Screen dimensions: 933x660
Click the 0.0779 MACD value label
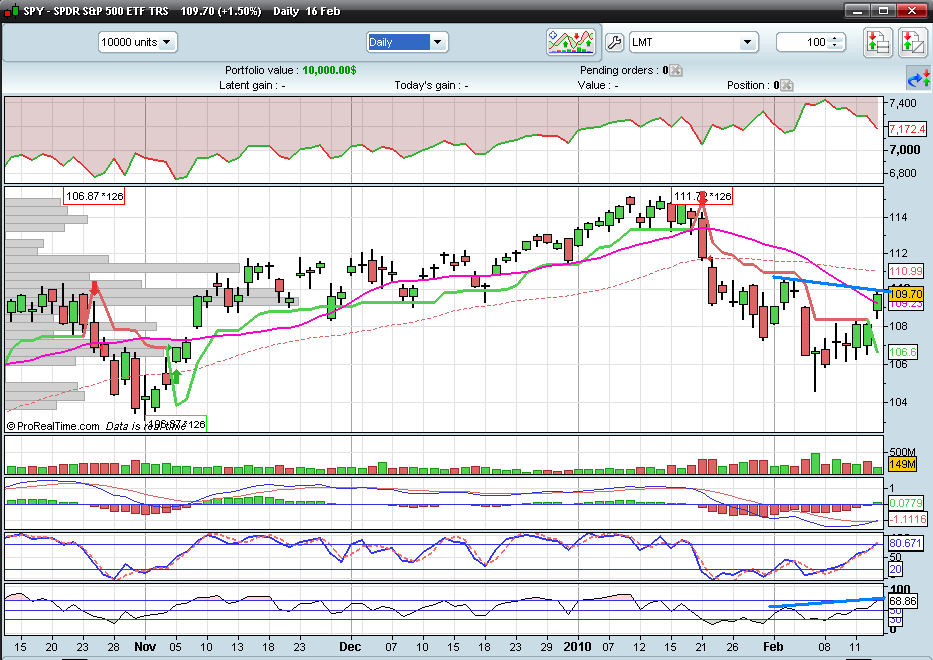pos(906,503)
